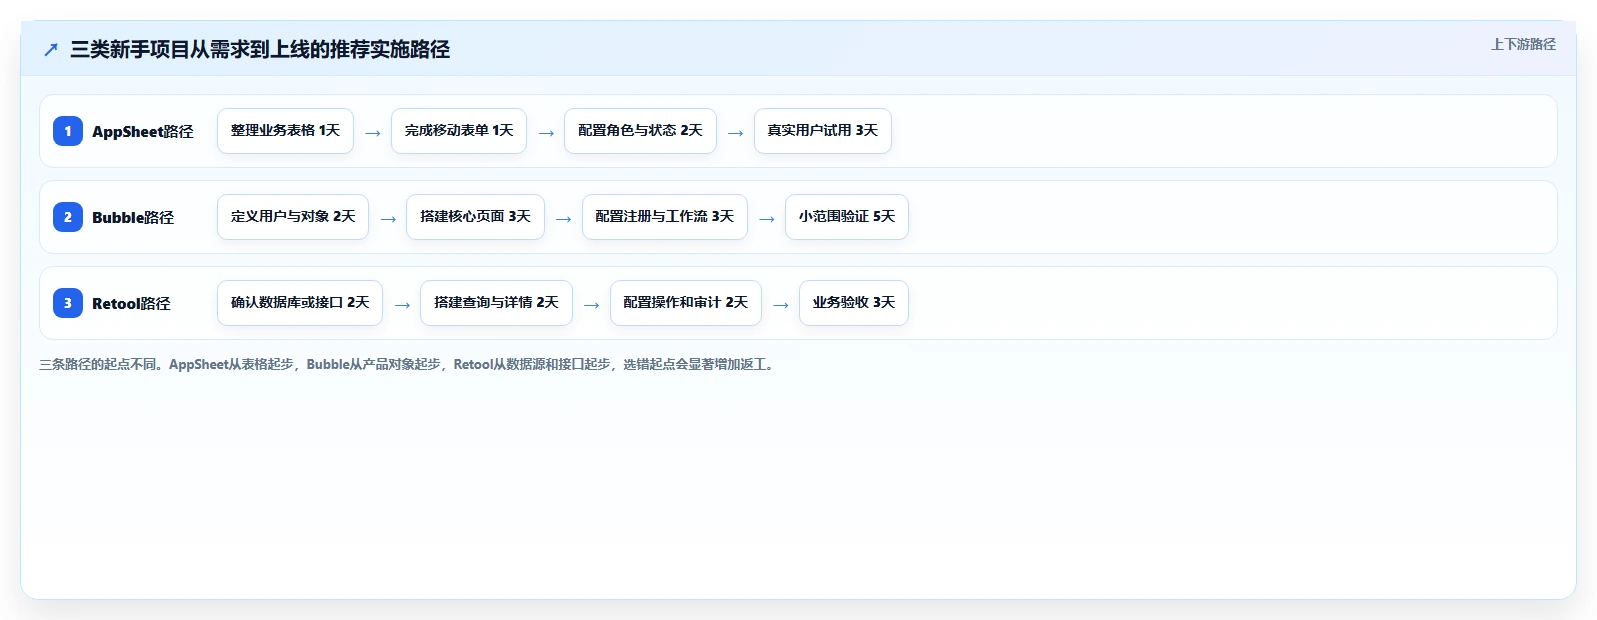Click the footnote starting with 三条路径的起点不同
Viewport: 1597px width, 620px height.
click(x=409, y=364)
